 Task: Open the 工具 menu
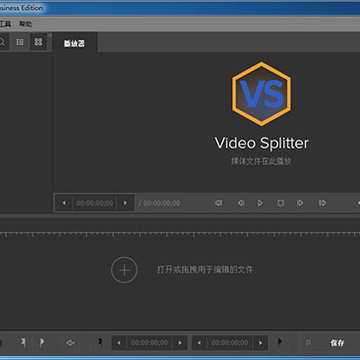[x=5, y=24]
